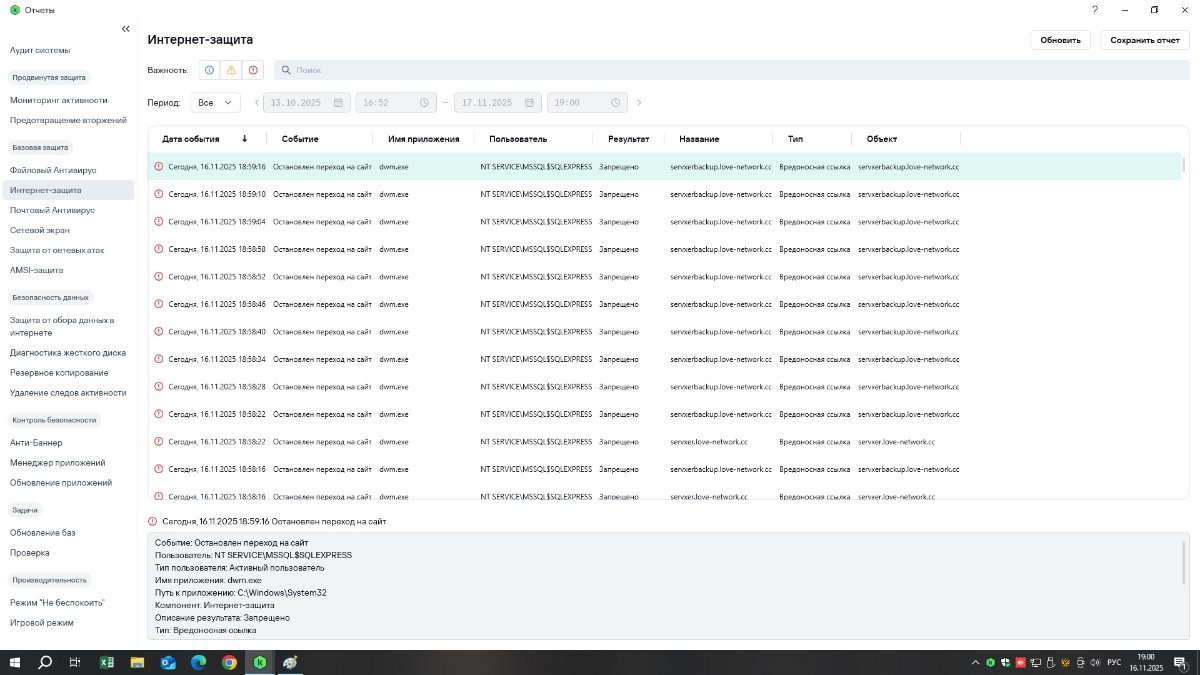The width and height of the screenshot is (1200, 675).
Task: Open the Период dropdown set to Все
Action: coord(215,103)
